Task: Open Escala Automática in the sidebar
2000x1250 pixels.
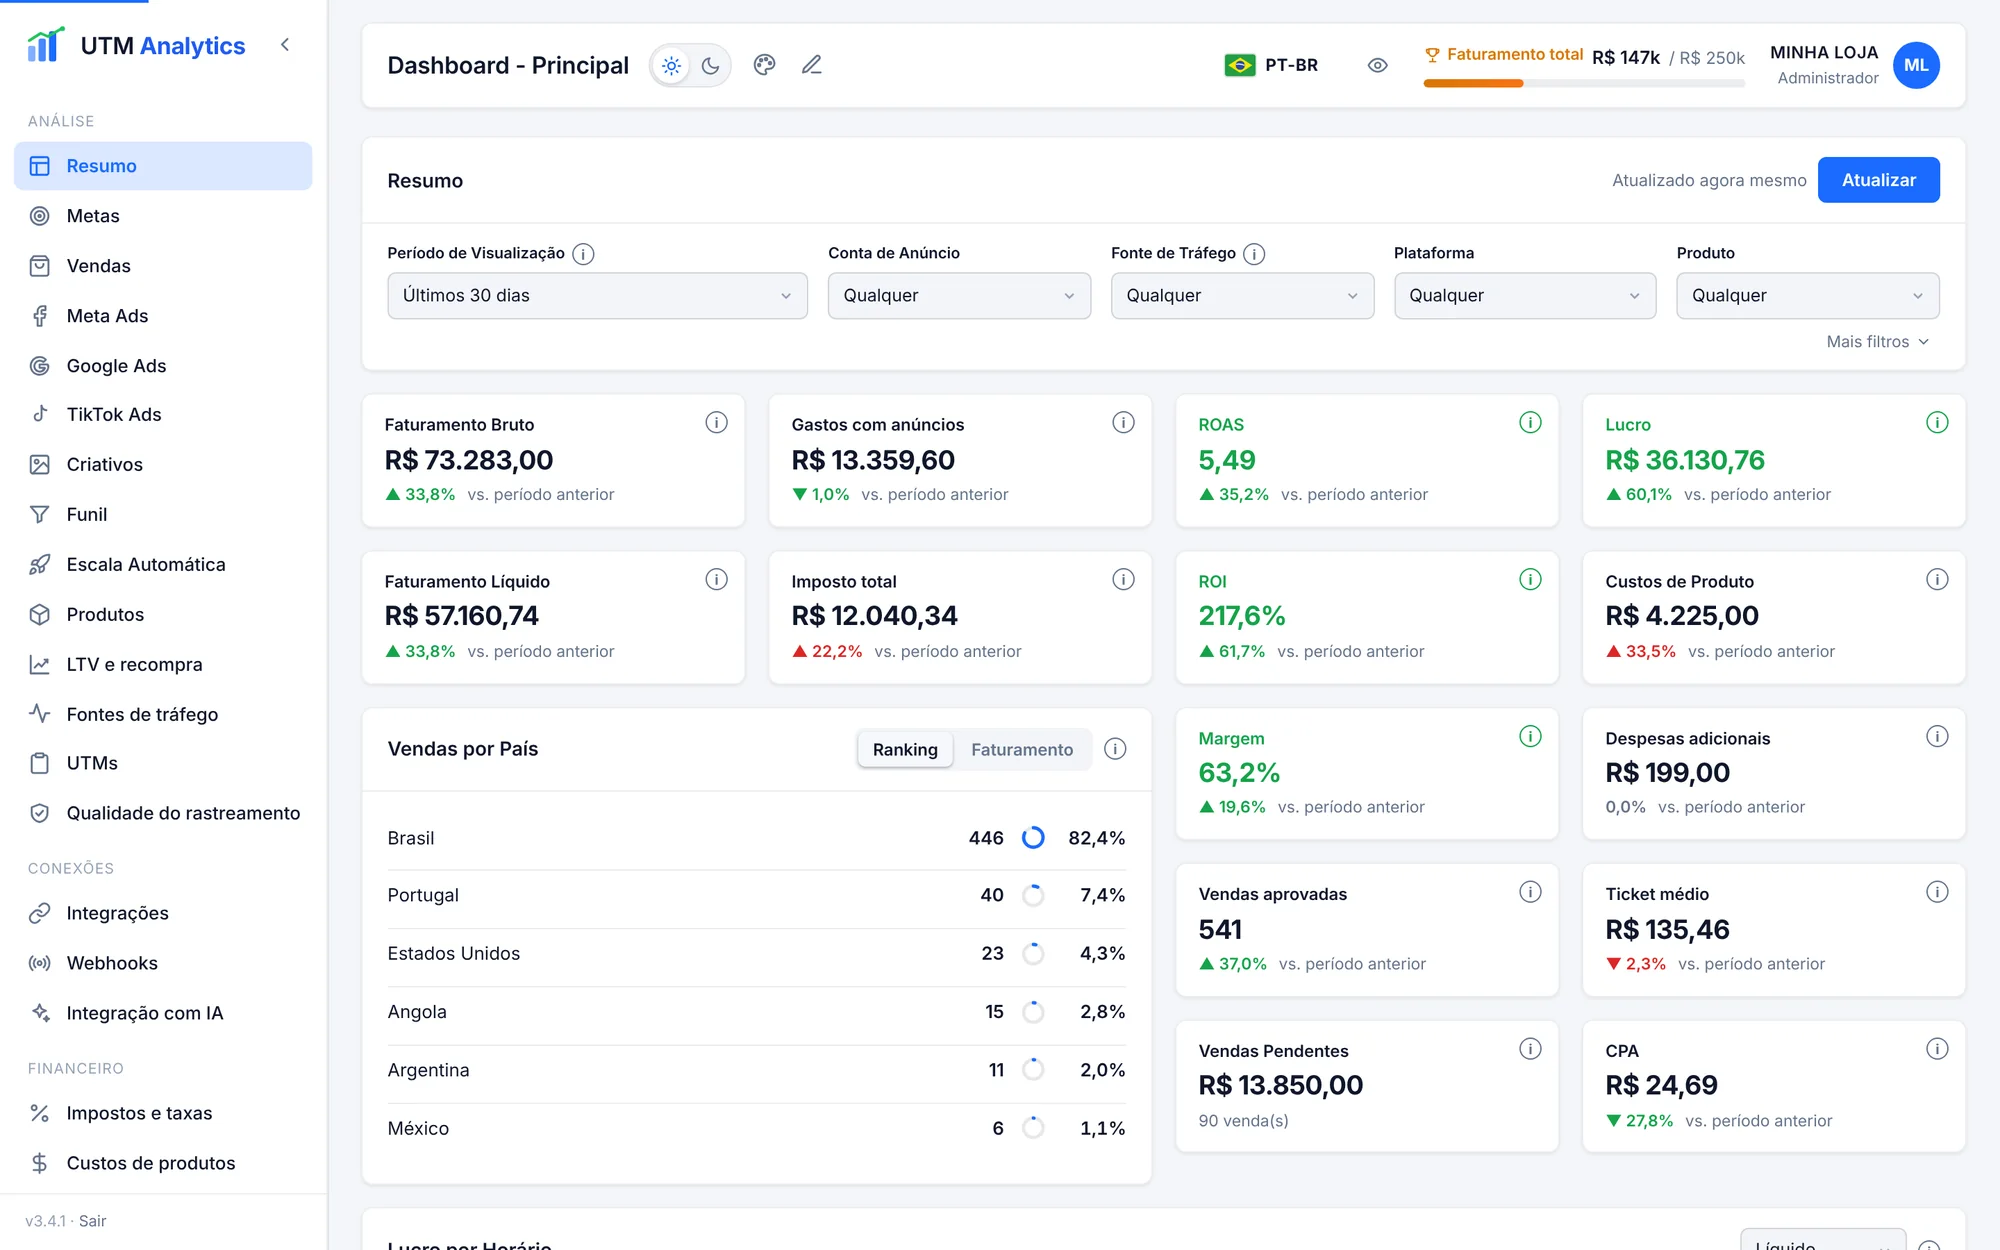Action: pos(163,565)
